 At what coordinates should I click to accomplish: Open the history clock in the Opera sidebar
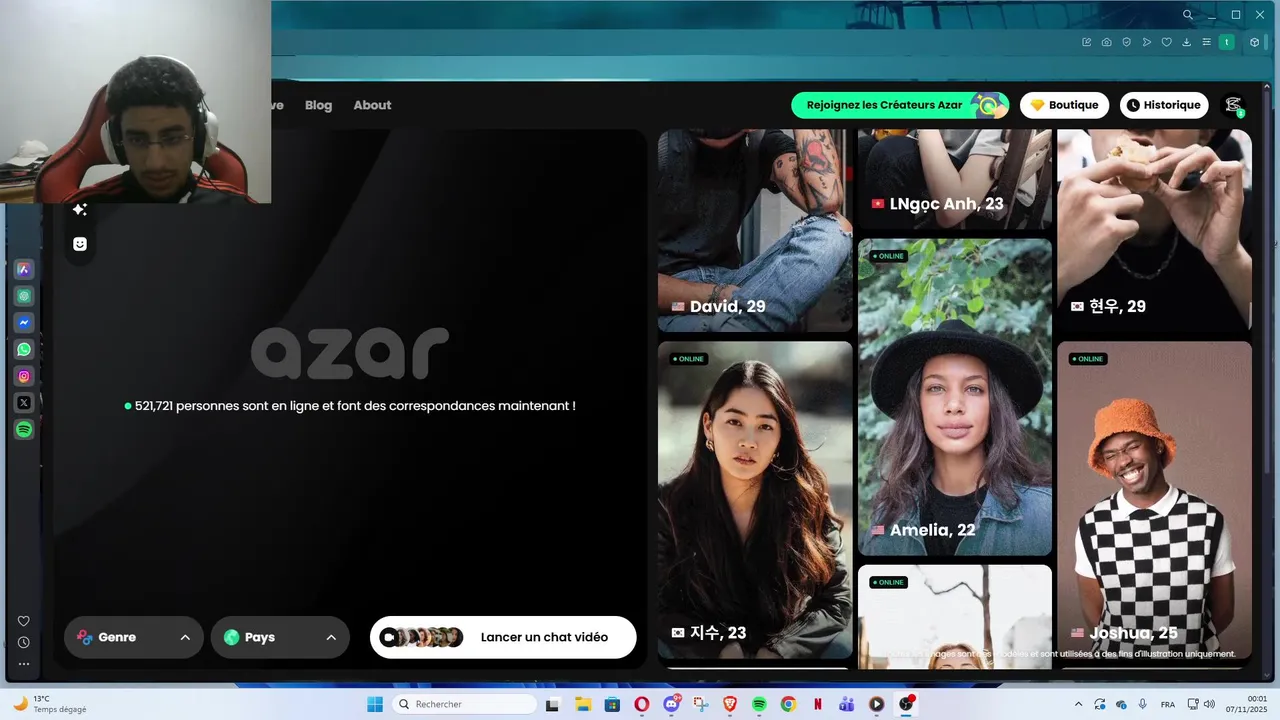click(24, 642)
